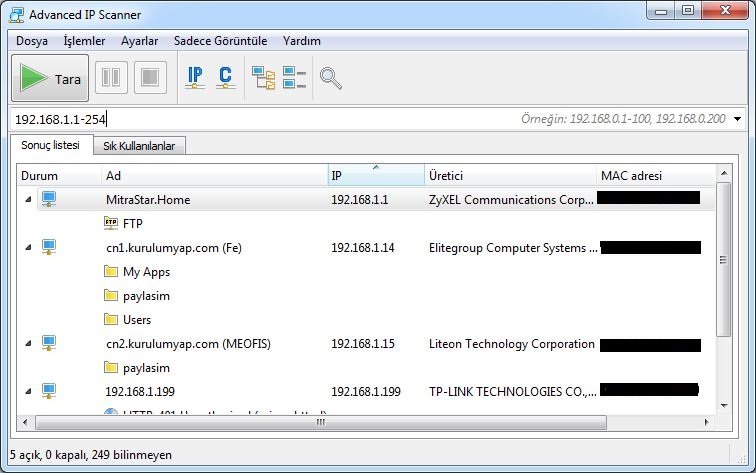Collapse the cn1.kurulumyap.com (Fe) node
The image size is (756, 473).
[x=28, y=247]
